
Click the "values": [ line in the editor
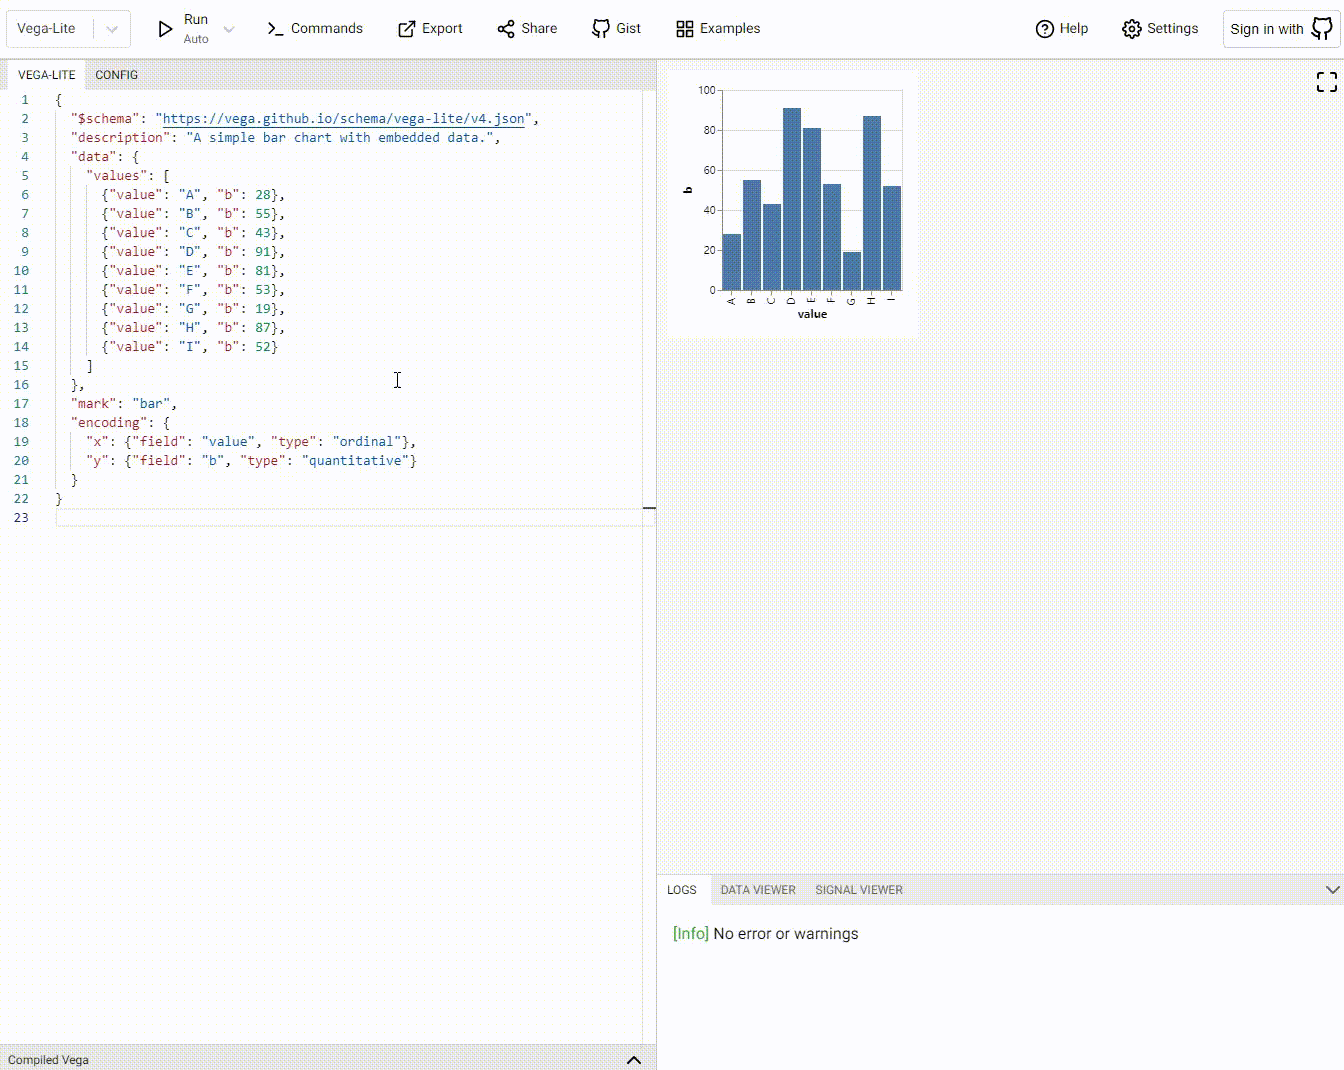pyautogui.click(x=128, y=176)
